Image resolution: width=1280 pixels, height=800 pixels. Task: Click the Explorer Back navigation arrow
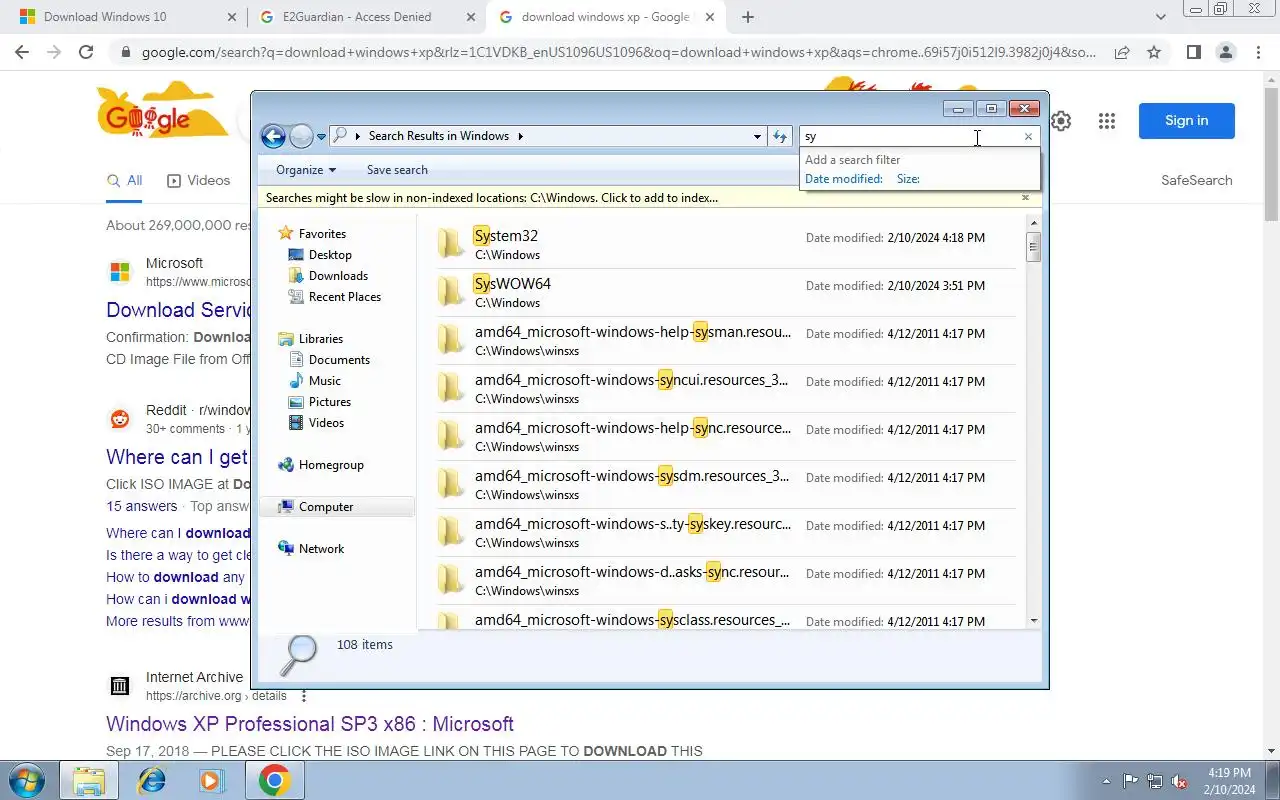[x=273, y=136]
